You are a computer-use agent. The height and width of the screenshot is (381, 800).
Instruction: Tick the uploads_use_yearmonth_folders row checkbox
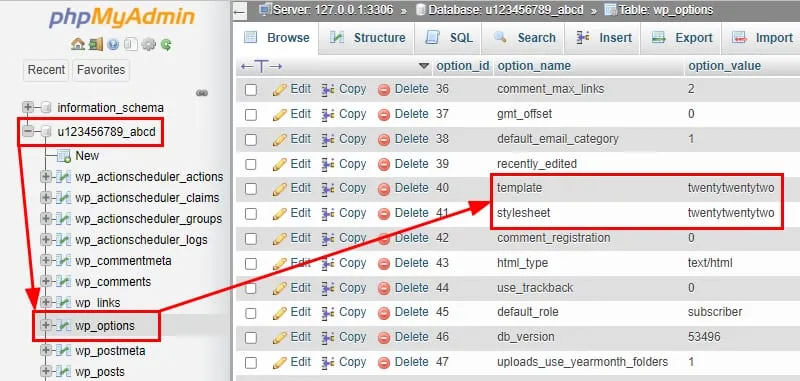(x=251, y=363)
